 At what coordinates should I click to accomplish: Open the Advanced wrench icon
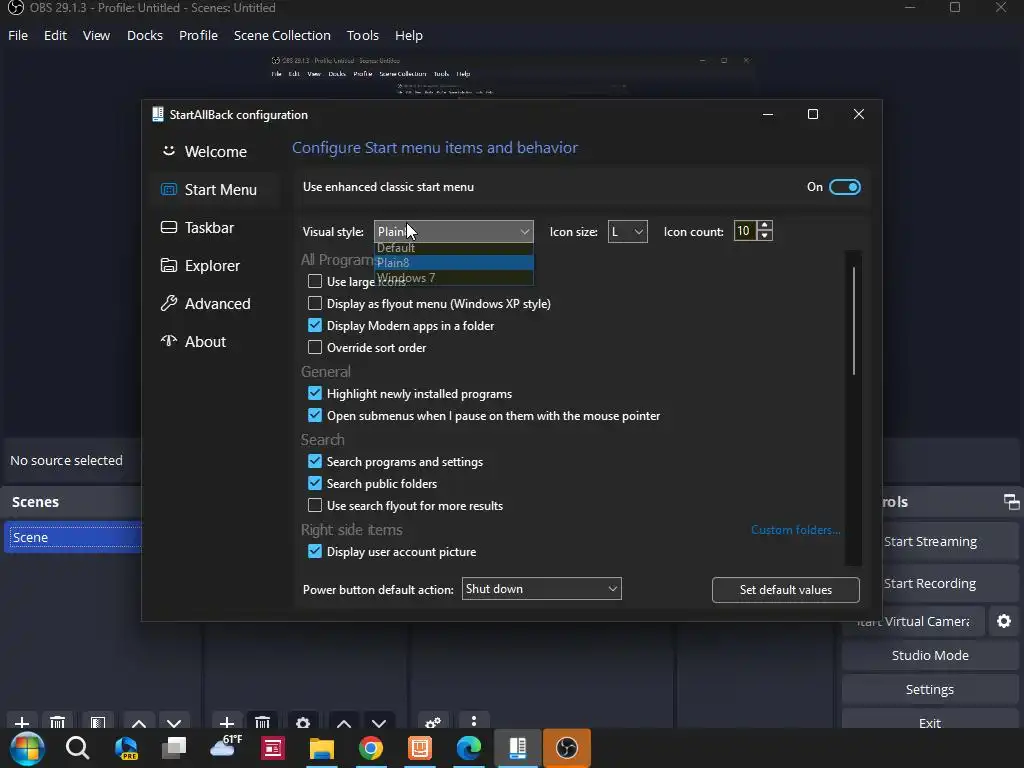pos(168,303)
